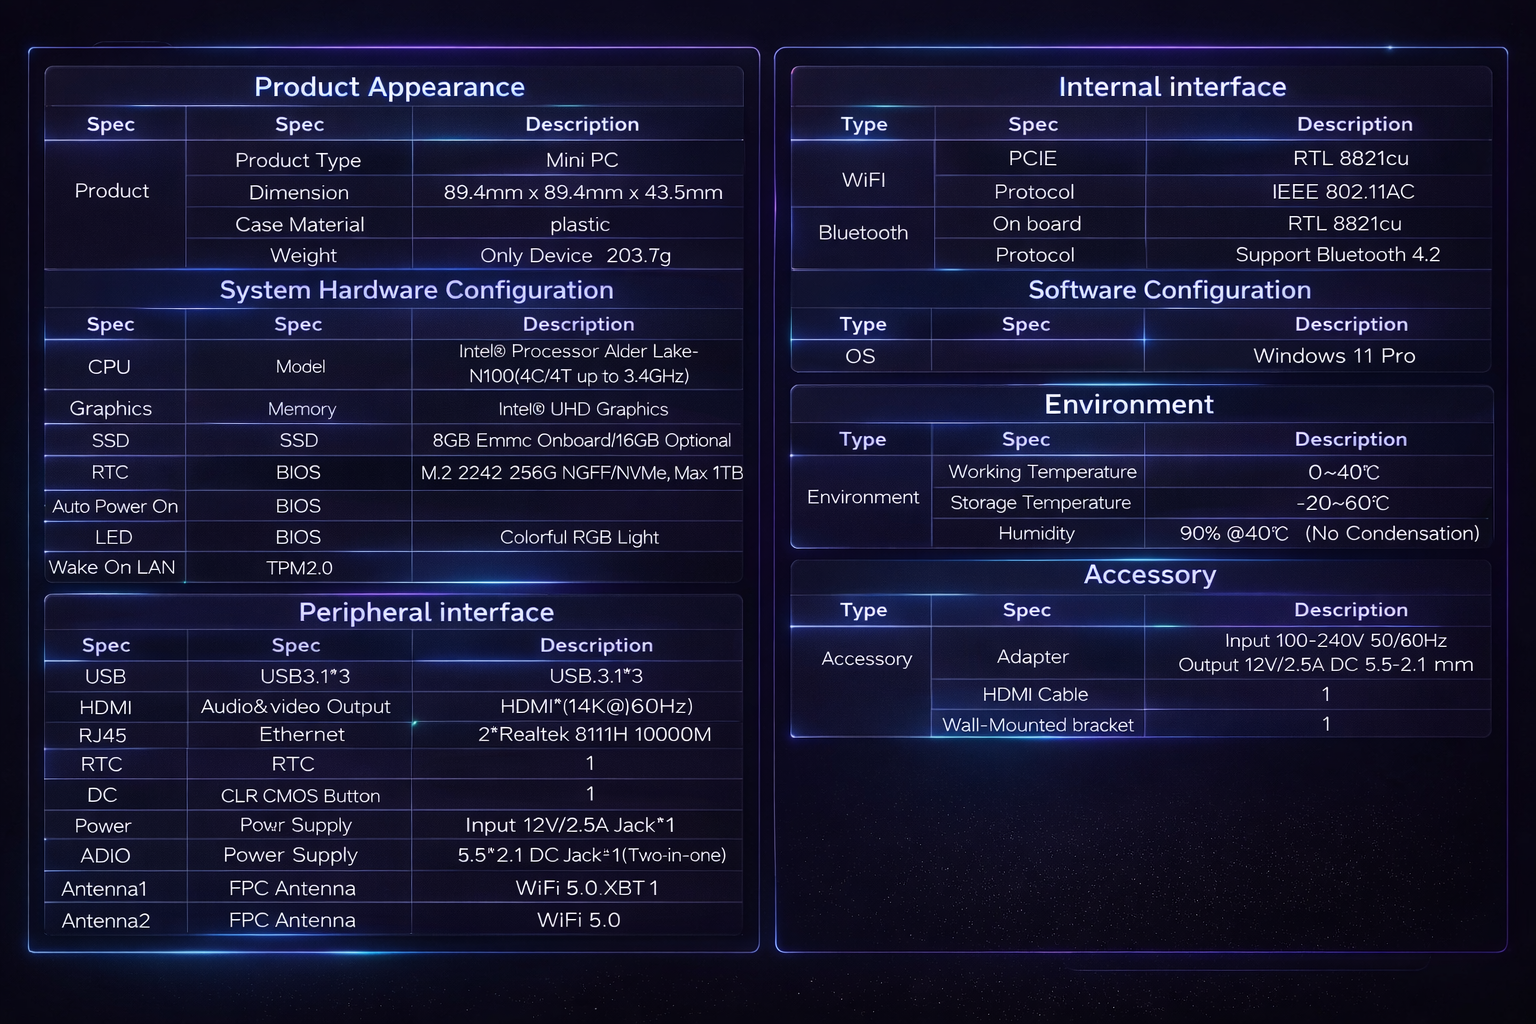Select the IEEE 802.11AC protocol value
This screenshot has width=1536, height=1024.
(1342, 191)
